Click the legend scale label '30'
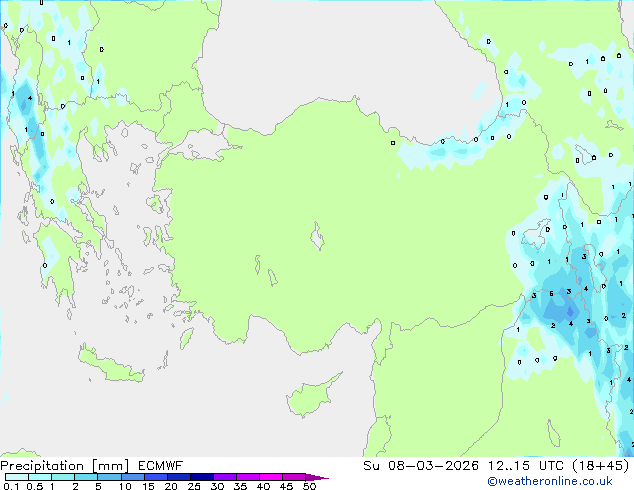634x490 pixels. click(217, 486)
